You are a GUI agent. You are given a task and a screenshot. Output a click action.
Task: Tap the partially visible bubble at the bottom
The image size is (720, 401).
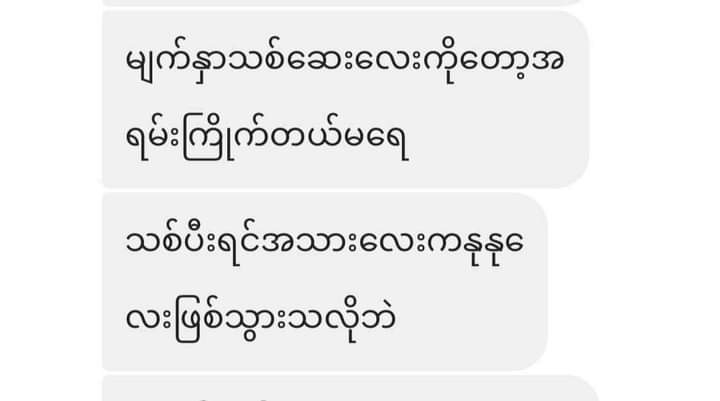click(x=350, y=388)
